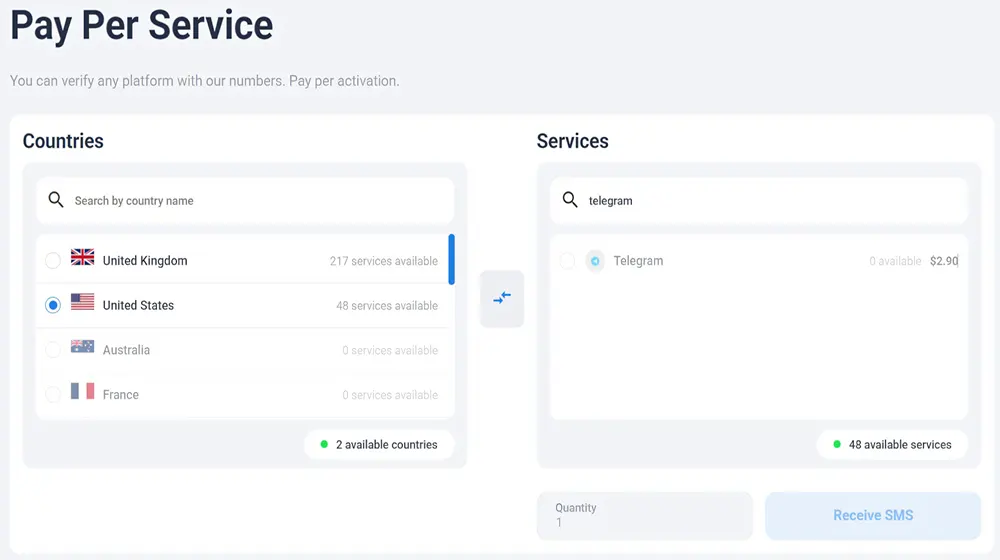Click the Australia flag icon
Viewport: 1000px width, 560px height.
[82, 346]
